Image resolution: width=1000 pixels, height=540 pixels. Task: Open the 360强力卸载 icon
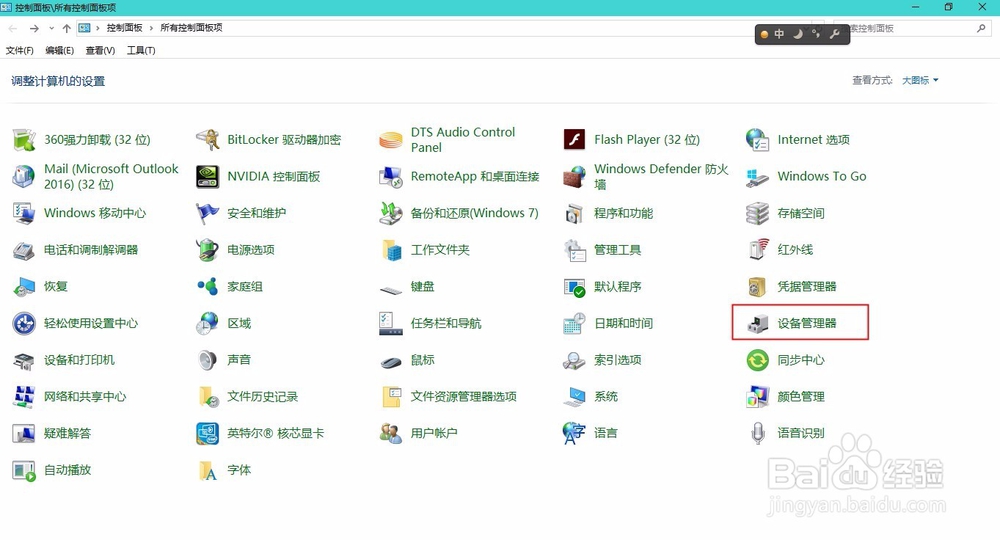[x=24, y=140]
